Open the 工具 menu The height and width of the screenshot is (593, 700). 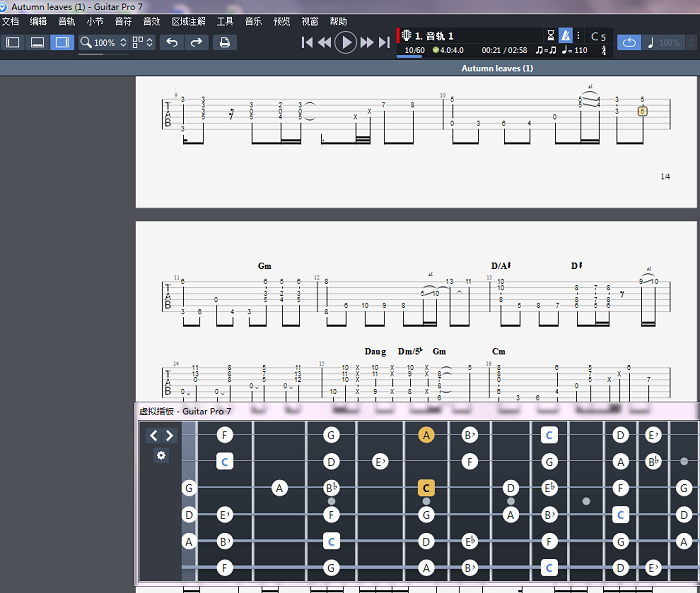pyautogui.click(x=225, y=21)
